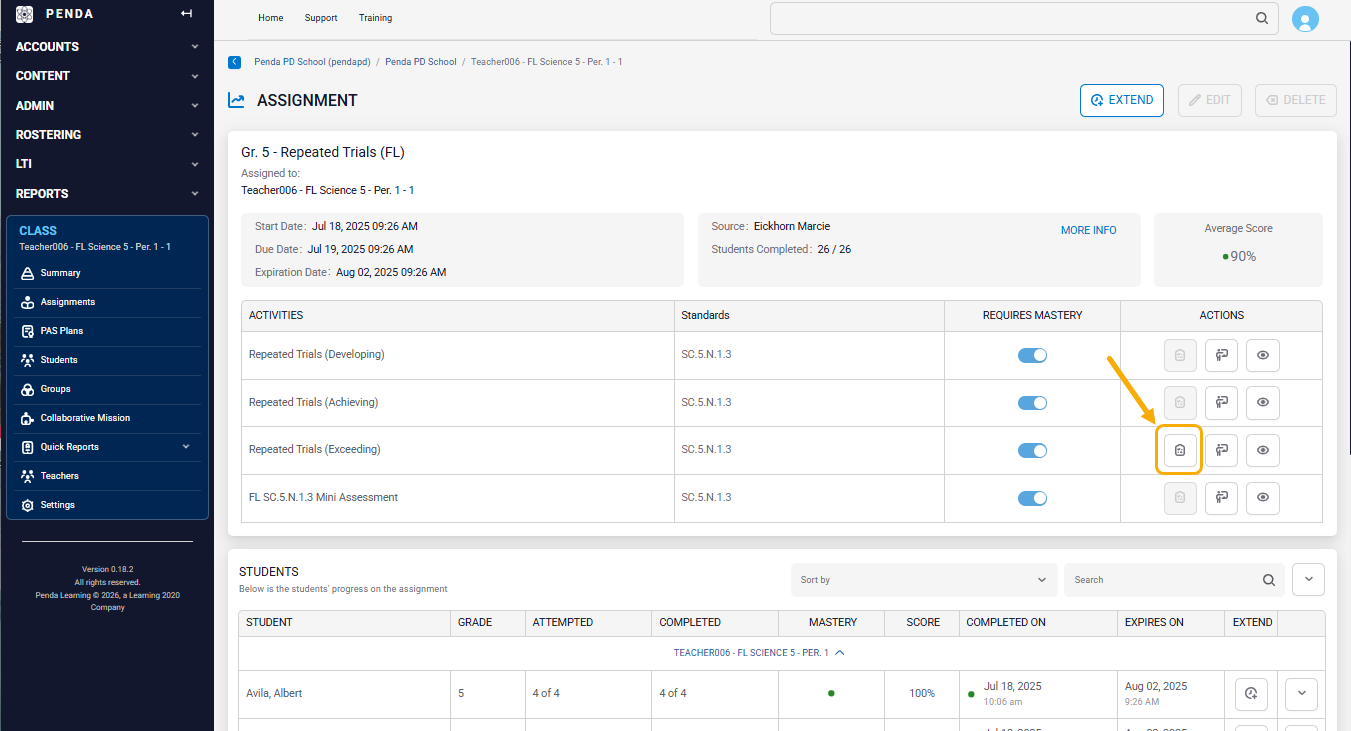Viewport: 1351px width, 731px height.
Task: Click the Penda logo icon
Action: tap(25, 14)
